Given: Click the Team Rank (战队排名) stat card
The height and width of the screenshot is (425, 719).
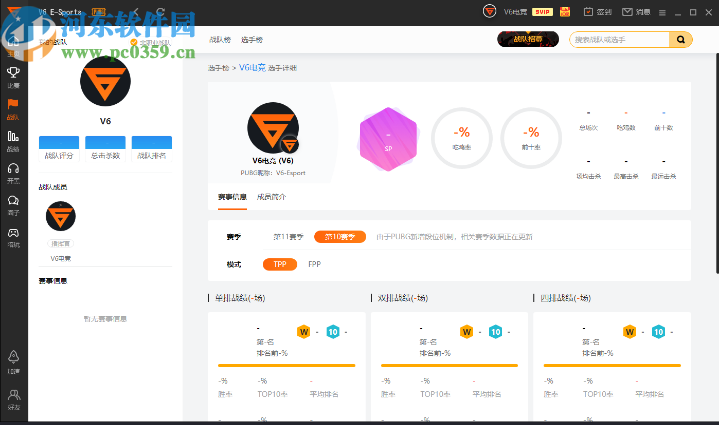Looking at the screenshot, I should [152, 149].
